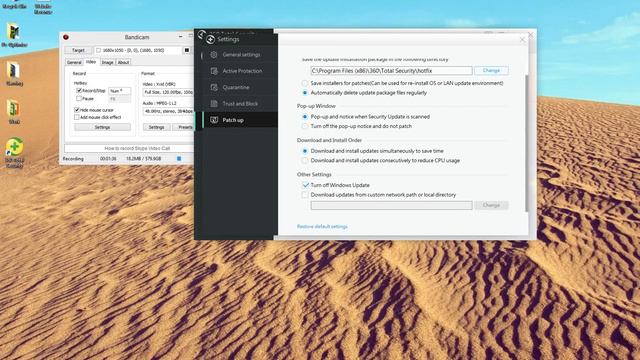
Task: Toggle Turn off Windows Update checkbox
Action: [305, 185]
